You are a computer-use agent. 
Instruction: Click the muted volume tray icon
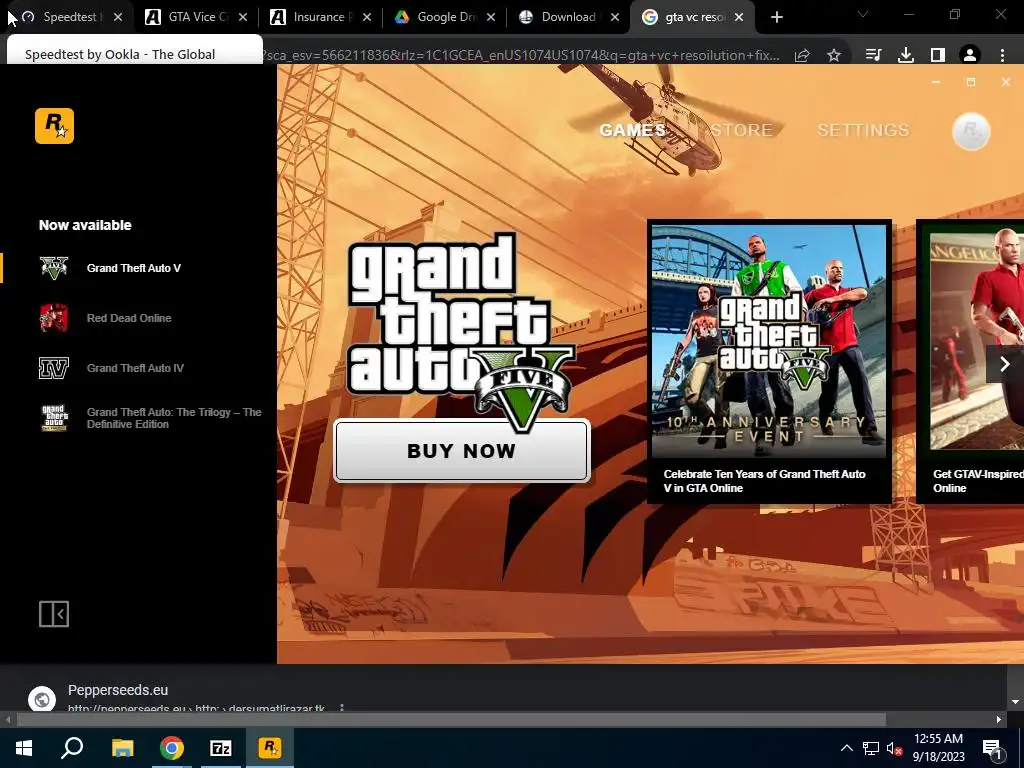tap(894, 748)
